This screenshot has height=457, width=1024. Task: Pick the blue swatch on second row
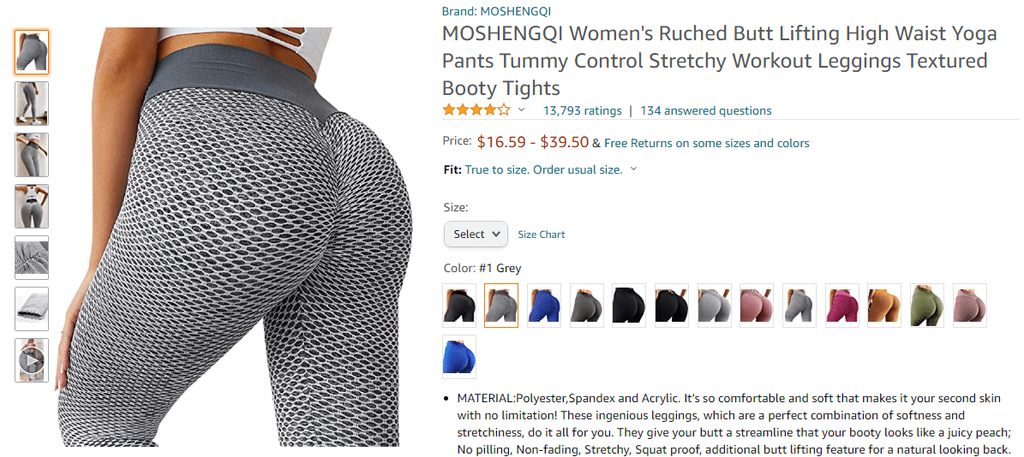(459, 356)
